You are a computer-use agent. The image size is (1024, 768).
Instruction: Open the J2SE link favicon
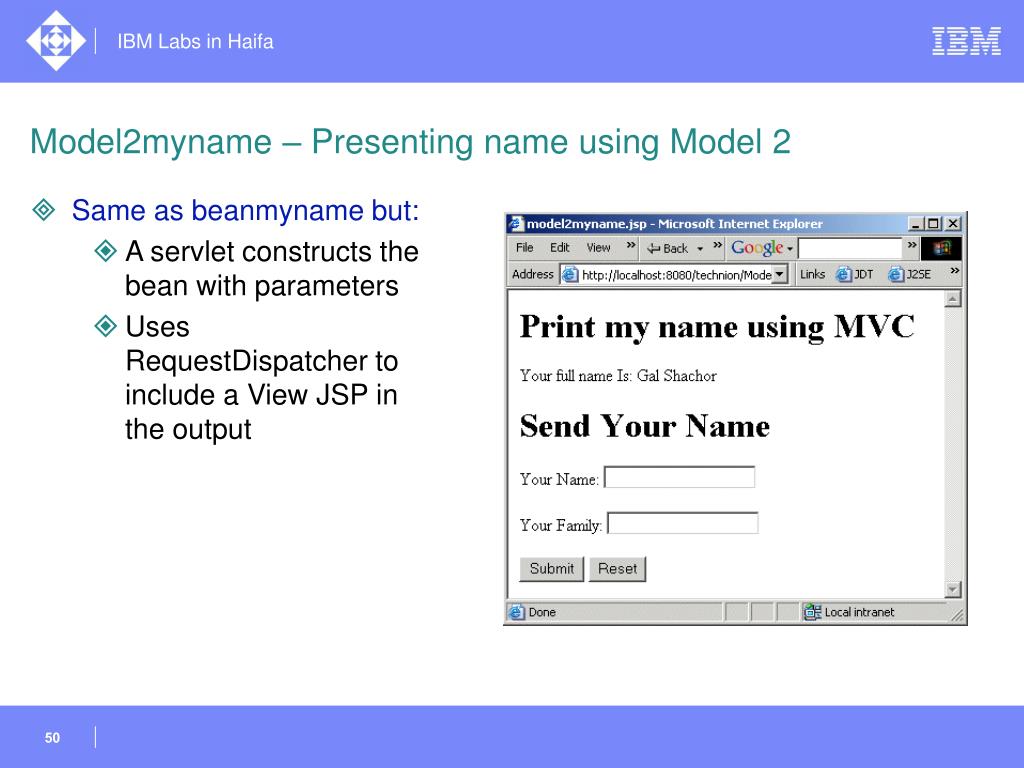[896, 274]
